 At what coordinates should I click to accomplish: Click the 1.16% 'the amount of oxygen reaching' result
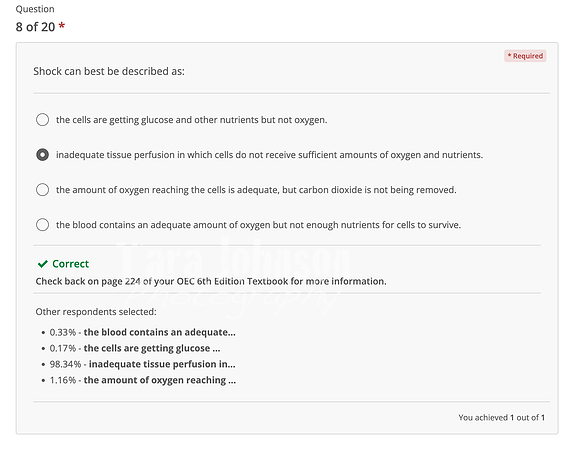pos(143,380)
